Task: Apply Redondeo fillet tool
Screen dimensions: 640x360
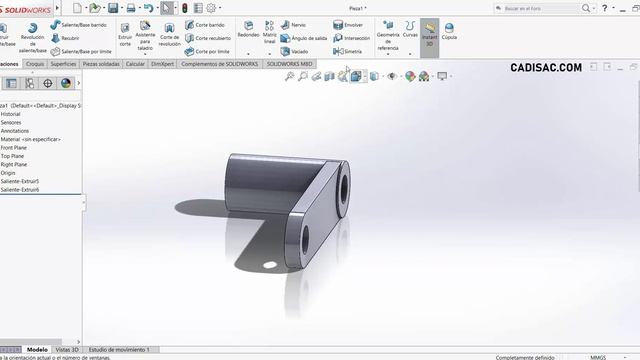Action: click(x=248, y=29)
